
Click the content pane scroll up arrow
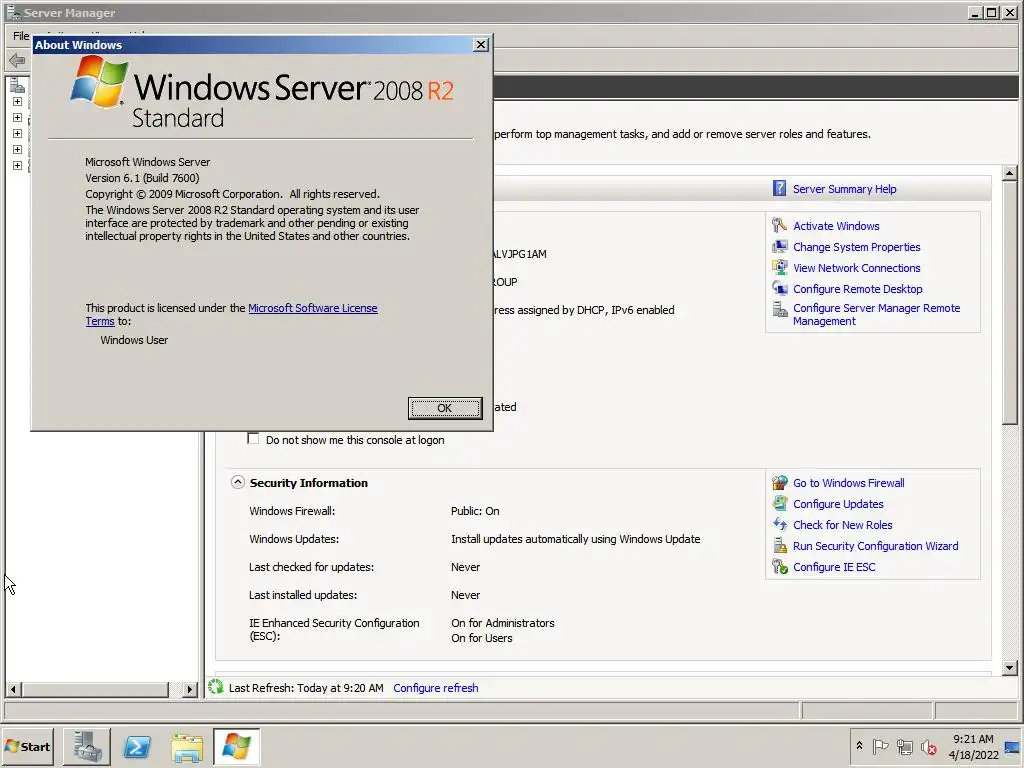(1010, 174)
